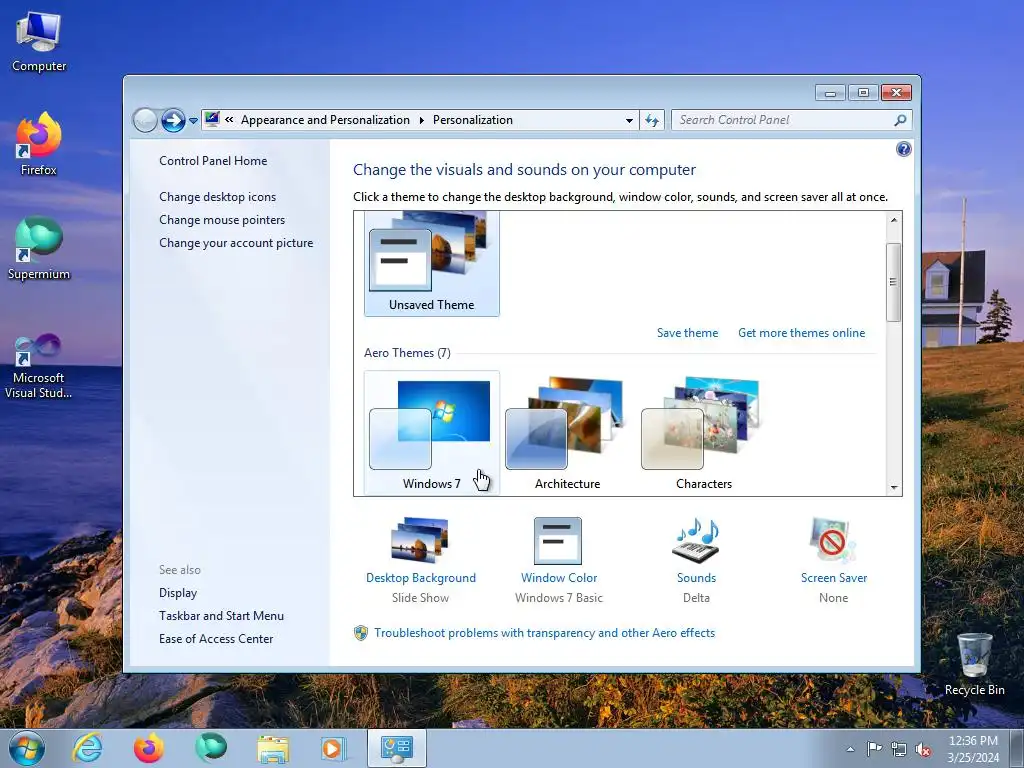Screen dimensions: 1024x768
Task: Open Ease of Access Center link
Action: [x=216, y=639]
